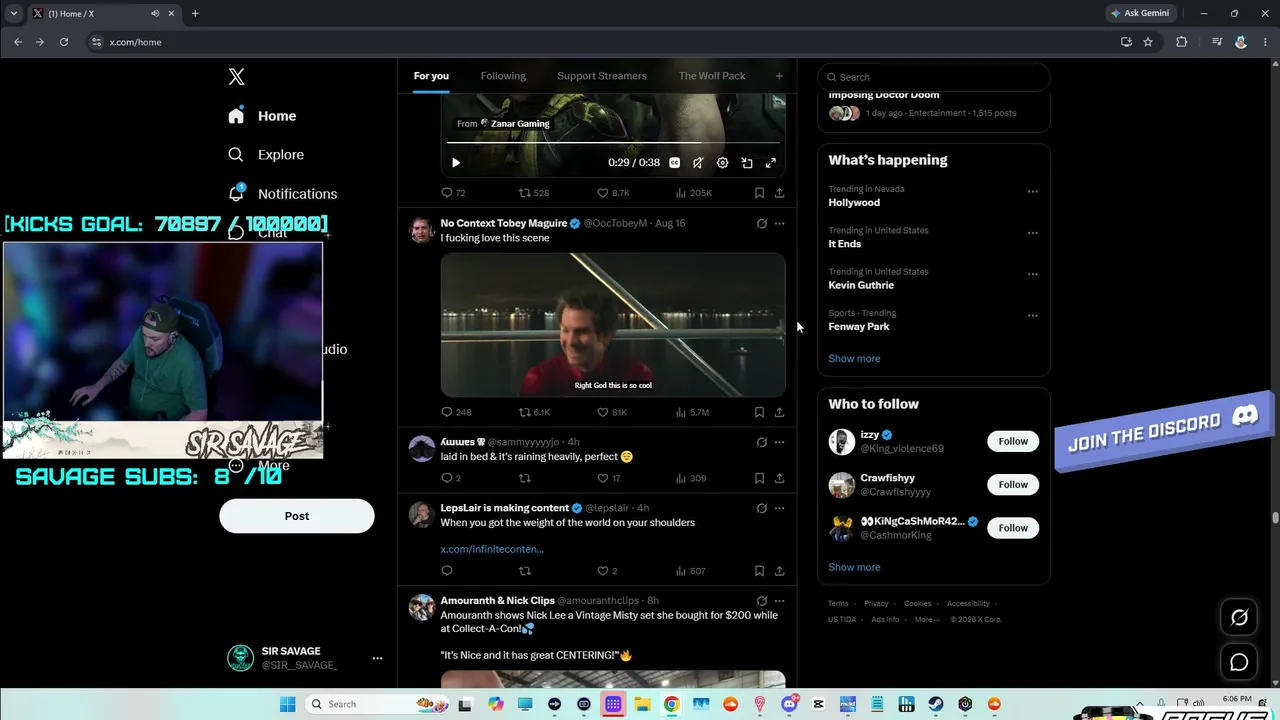Open The Wolf Pack tab
1280x720 pixels.
pos(712,76)
